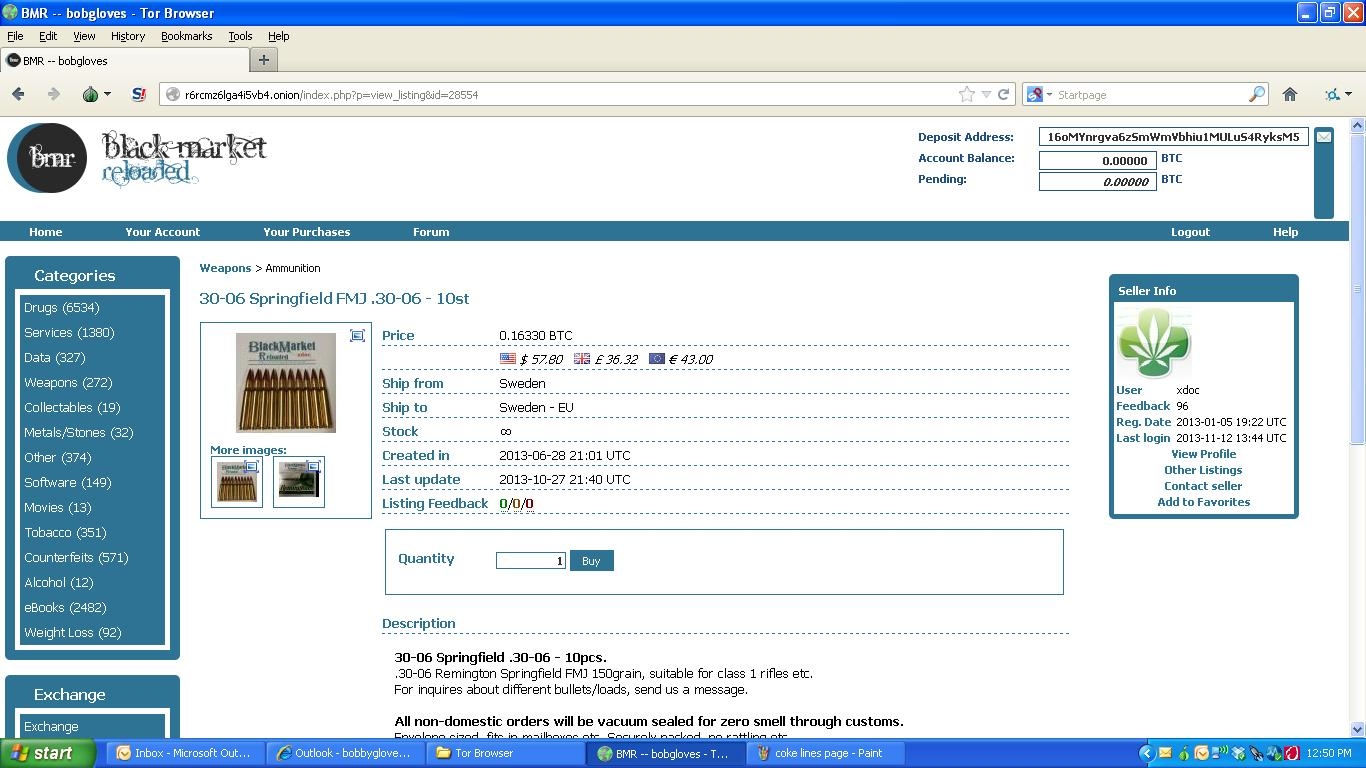Viewport: 1366px width, 768px height.
Task: Open a new tab with the plus button
Action: (x=263, y=60)
